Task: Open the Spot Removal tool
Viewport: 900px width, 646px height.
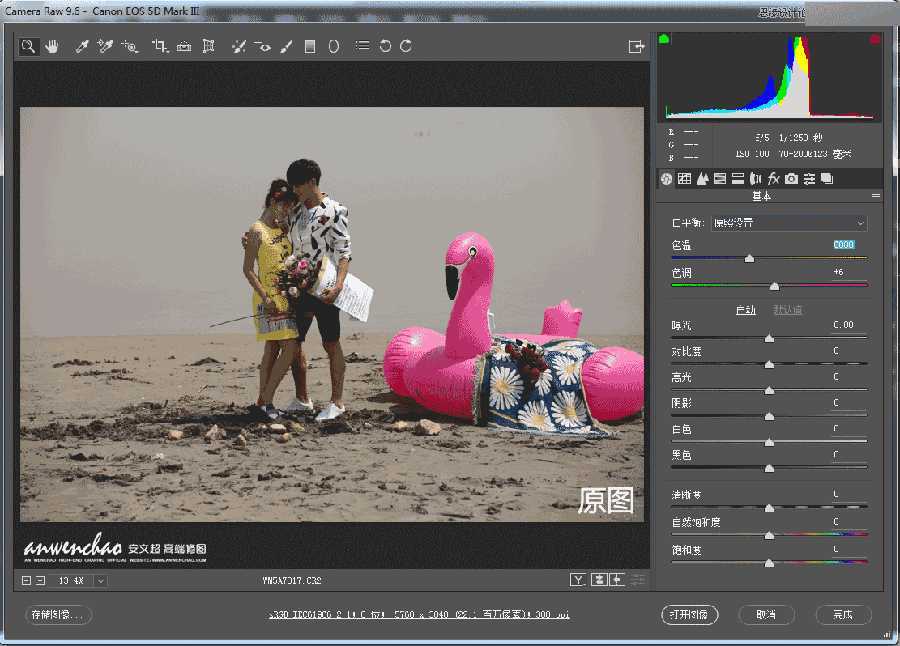Action: [x=239, y=45]
